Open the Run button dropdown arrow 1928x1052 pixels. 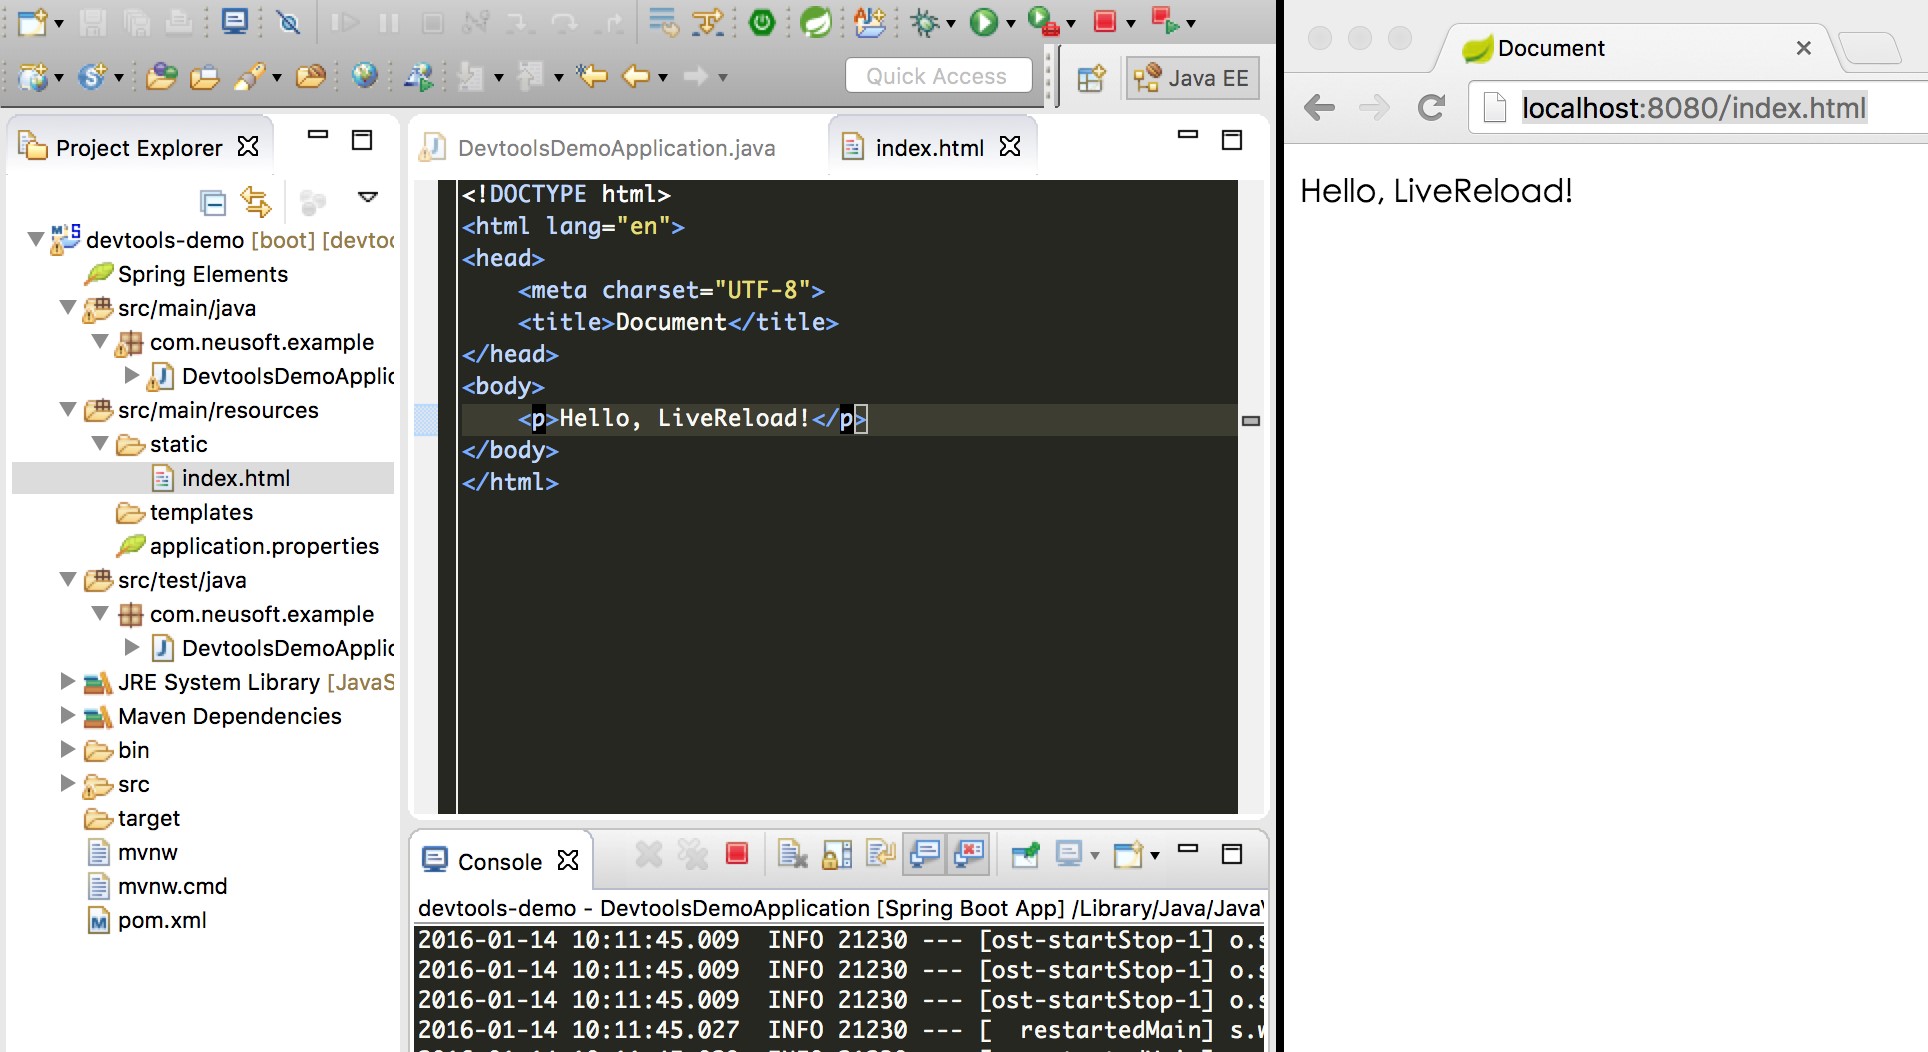point(1011,23)
